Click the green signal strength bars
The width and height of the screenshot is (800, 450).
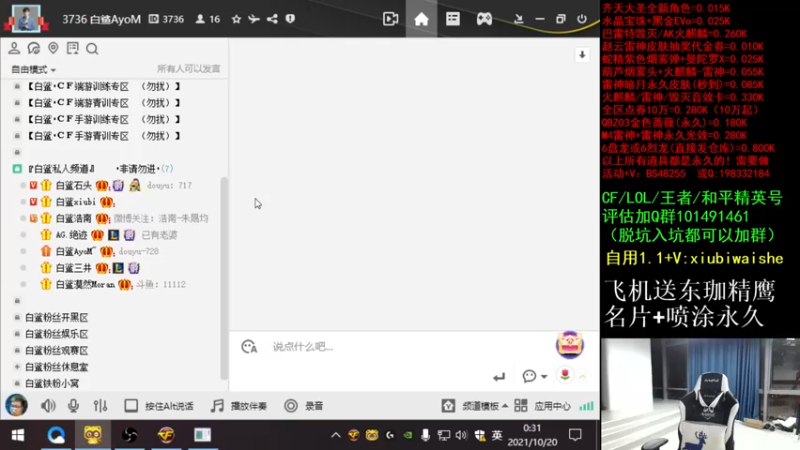point(586,406)
